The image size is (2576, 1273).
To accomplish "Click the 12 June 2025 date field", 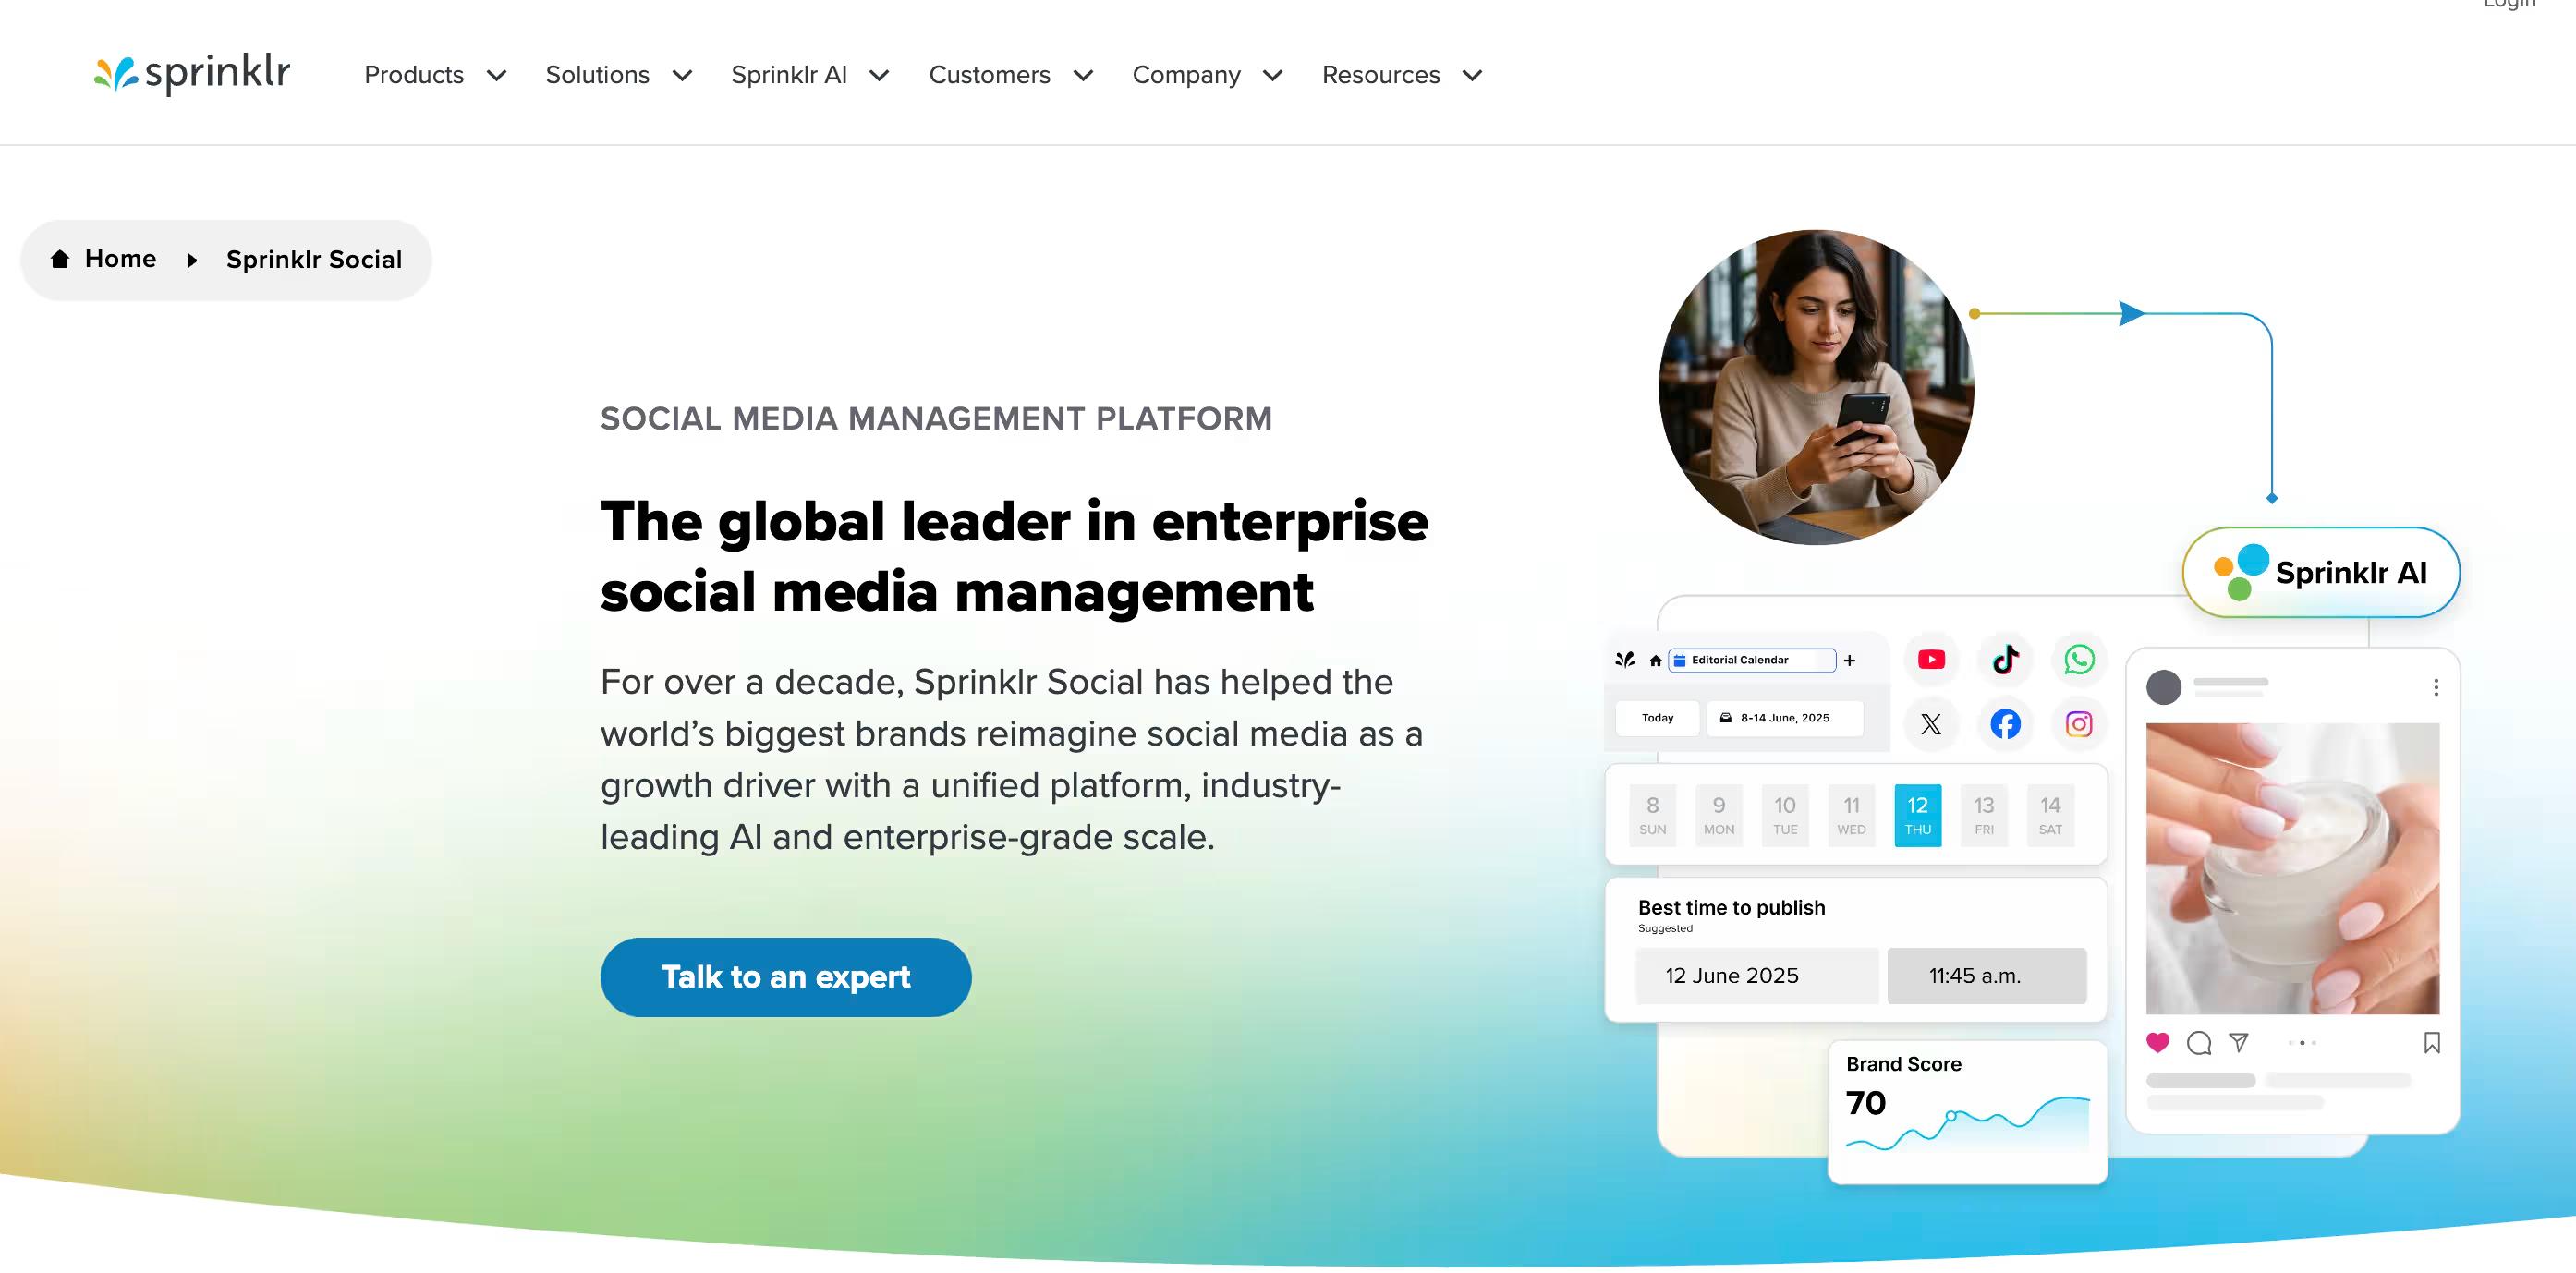I will 1757,975.
